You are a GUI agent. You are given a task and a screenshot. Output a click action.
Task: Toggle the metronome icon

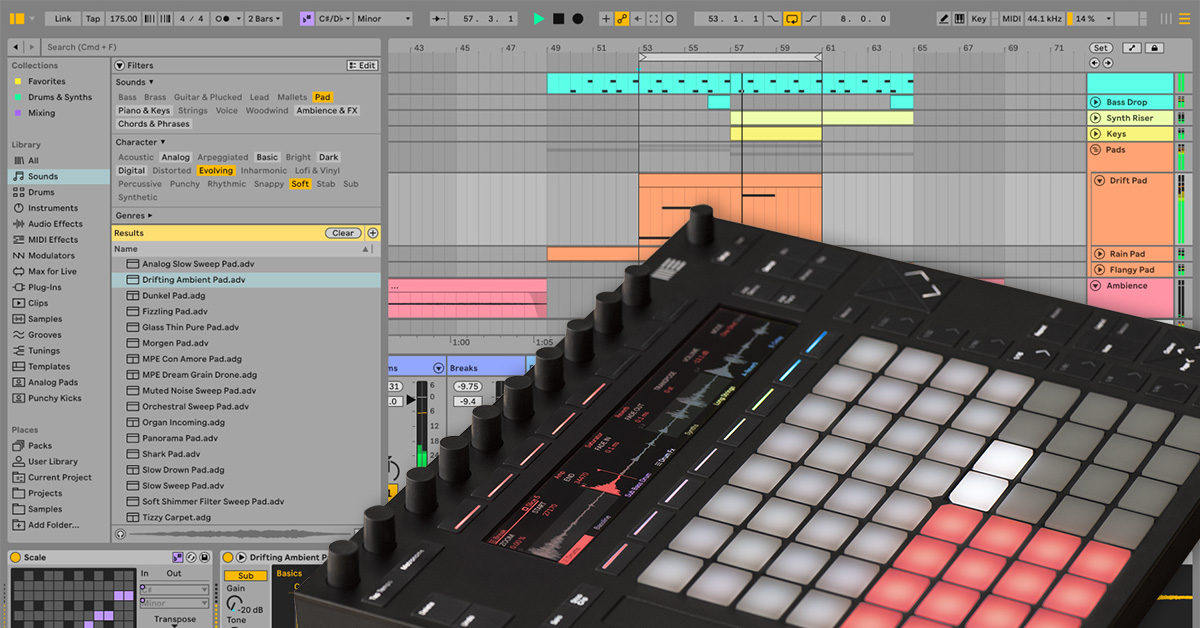(x=225, y=18)
